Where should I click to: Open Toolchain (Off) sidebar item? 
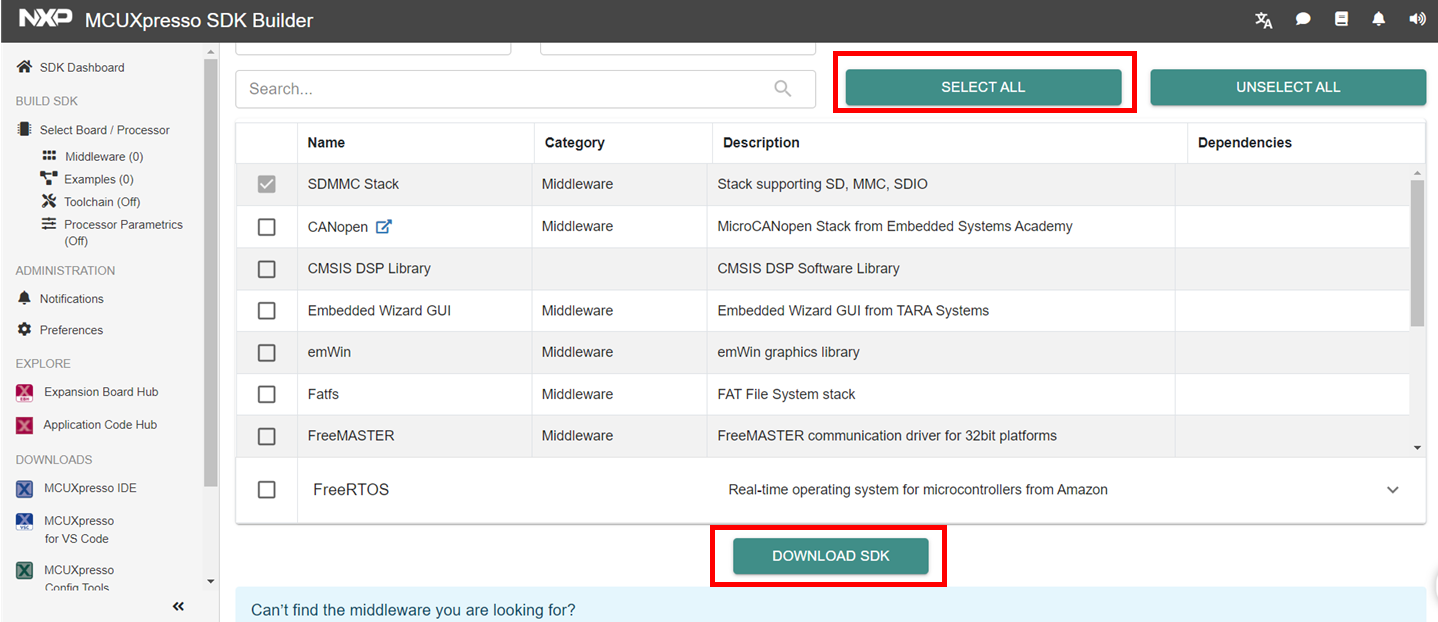tap(102, 202)
